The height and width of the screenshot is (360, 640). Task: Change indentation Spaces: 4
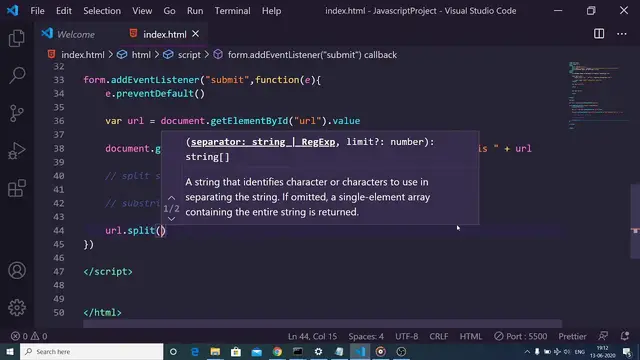pyautogui.click(x=366, y=336)
